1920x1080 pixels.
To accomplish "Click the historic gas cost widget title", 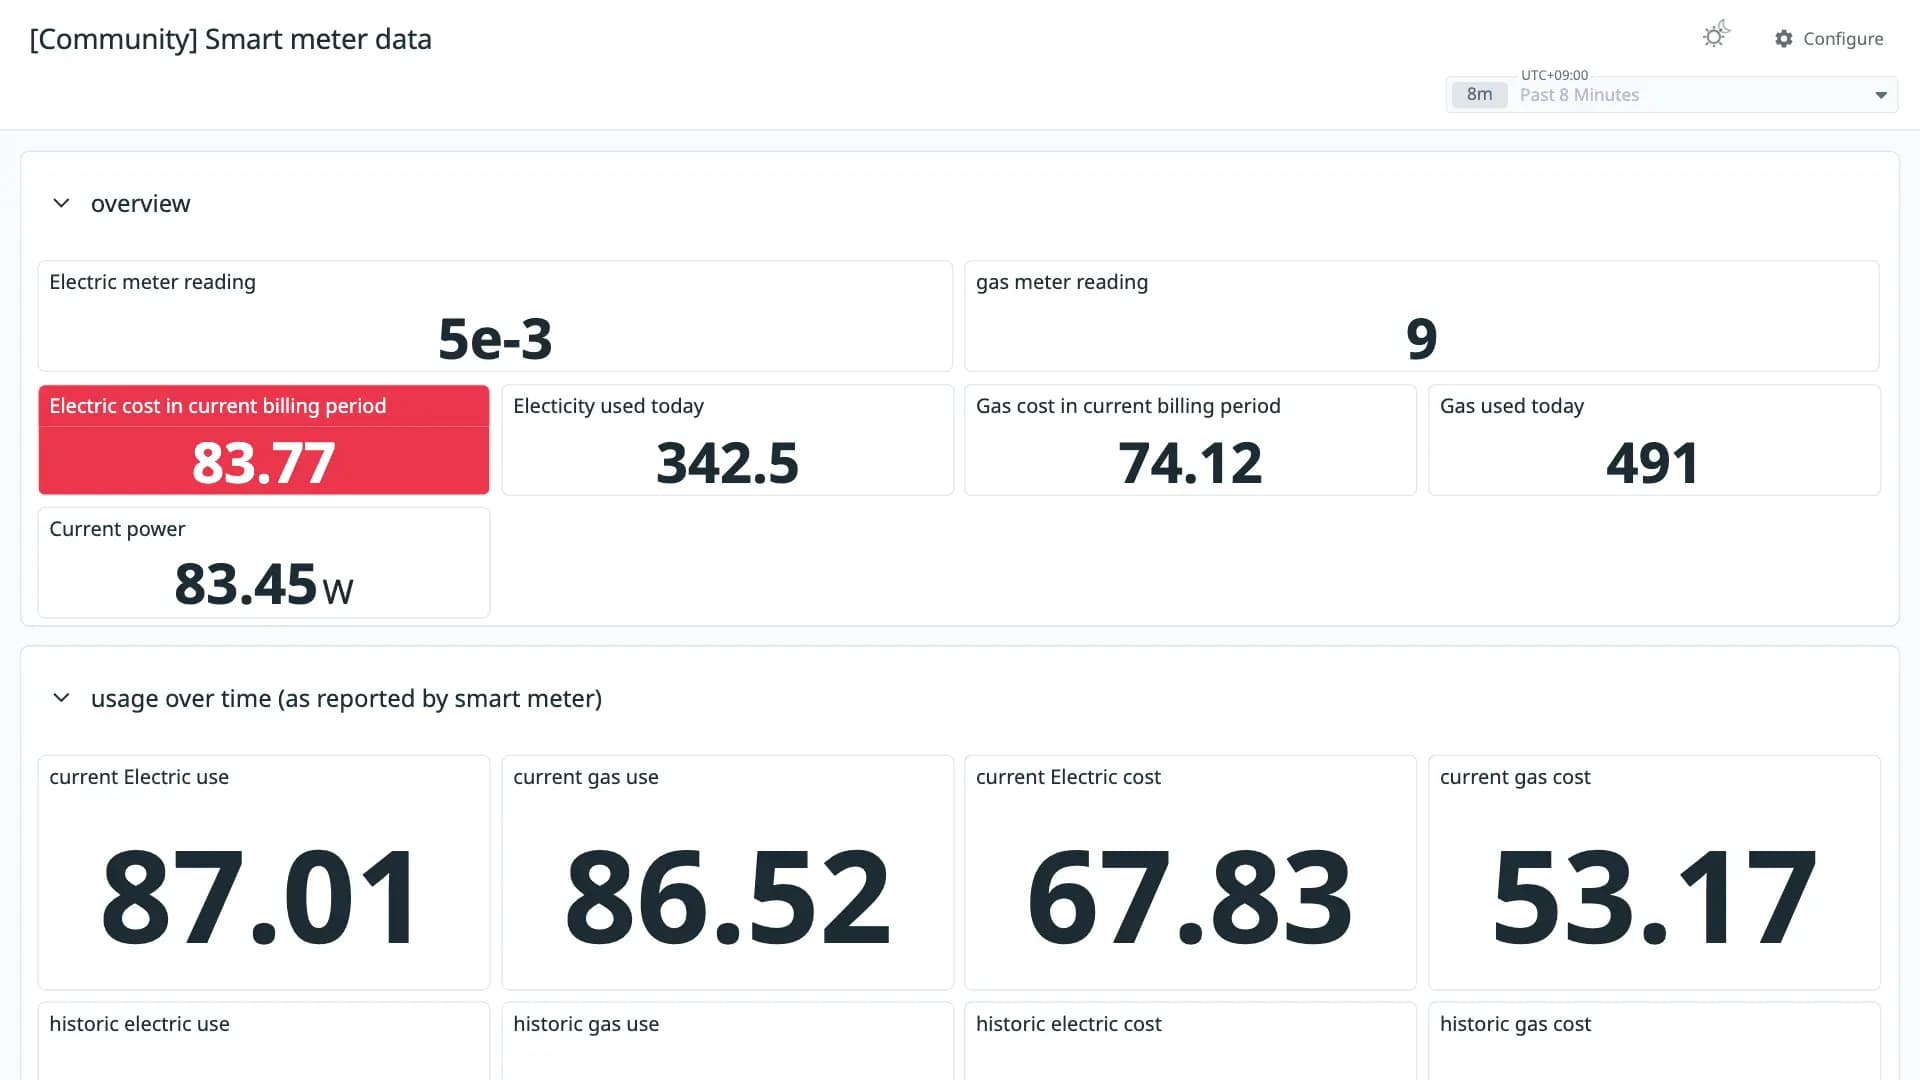I will pos(1515,1024).
